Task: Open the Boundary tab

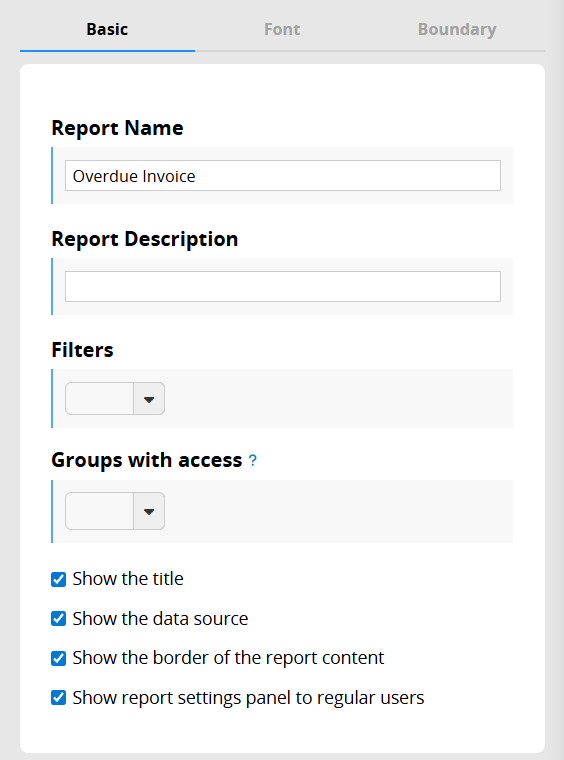Action: pos(457,29)
